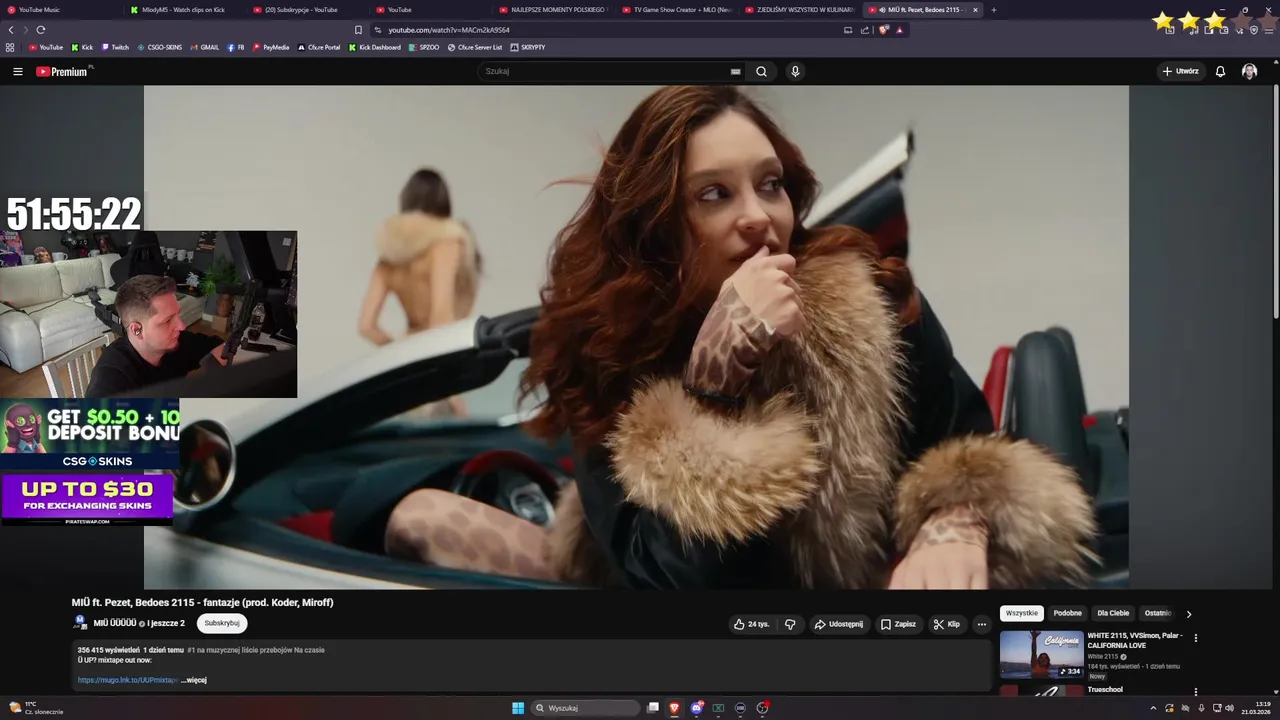Select the Wszystkie filter chip
This screenshot has height=720, width=1280.
coord(1022,613)
